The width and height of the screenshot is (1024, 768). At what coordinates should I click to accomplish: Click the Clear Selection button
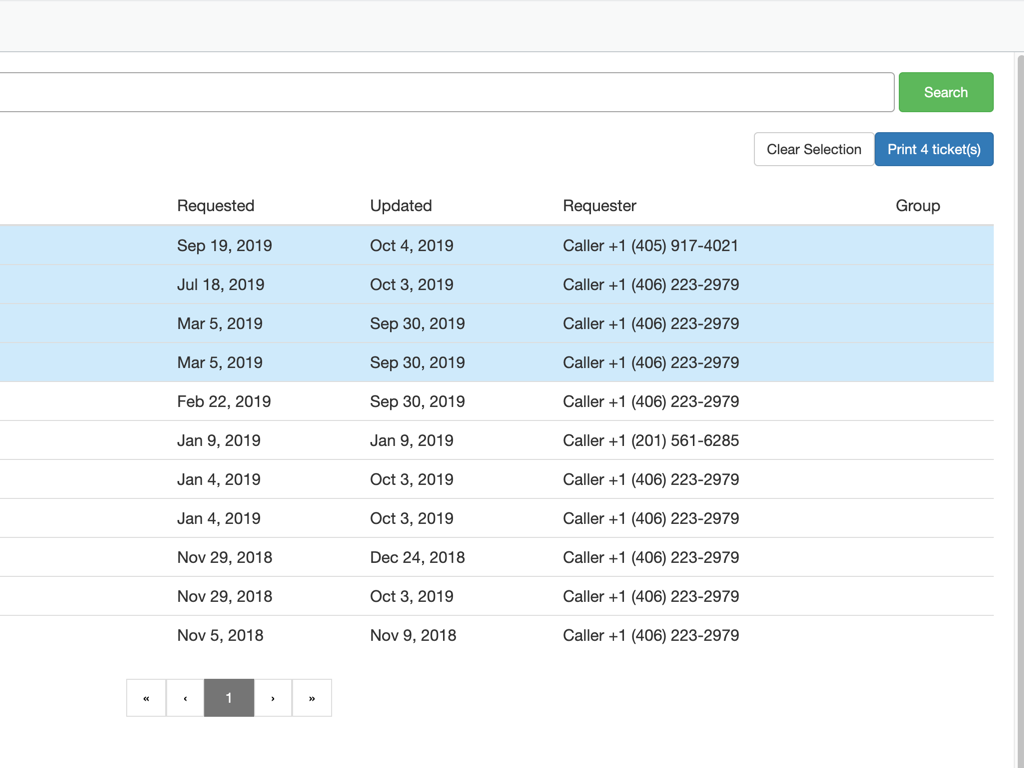813,149
